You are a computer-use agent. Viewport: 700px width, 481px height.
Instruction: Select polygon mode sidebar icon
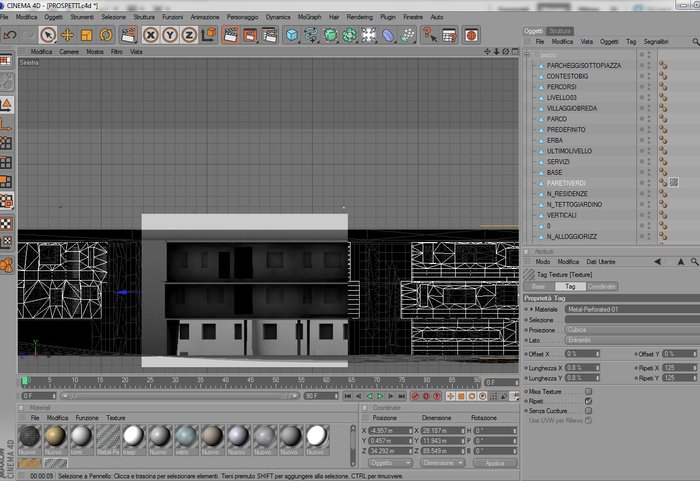[x=6, y=182]
